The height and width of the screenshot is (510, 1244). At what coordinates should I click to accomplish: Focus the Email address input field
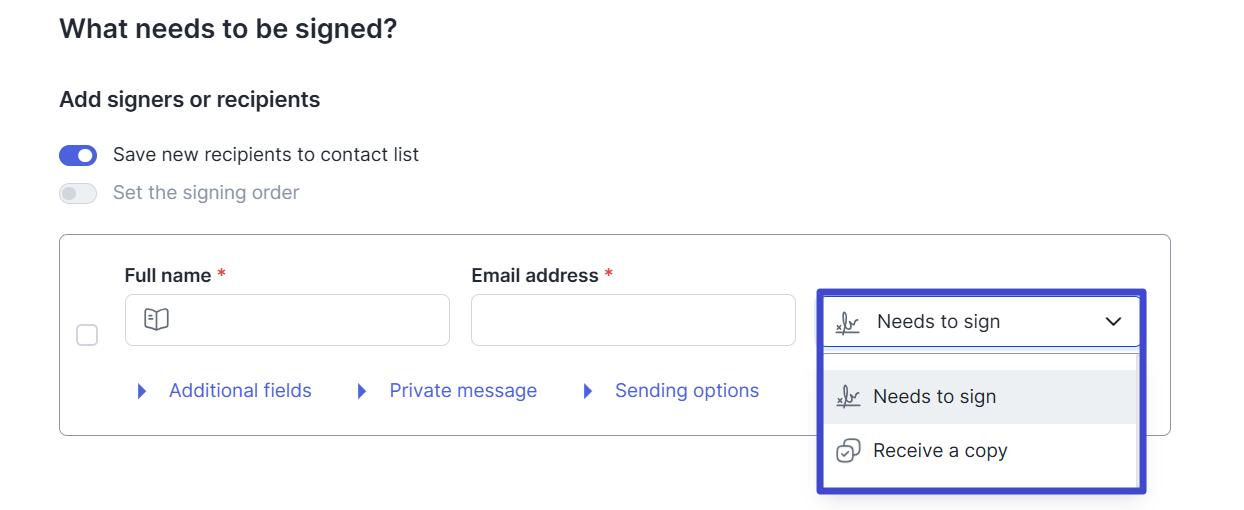coord(633,320)
